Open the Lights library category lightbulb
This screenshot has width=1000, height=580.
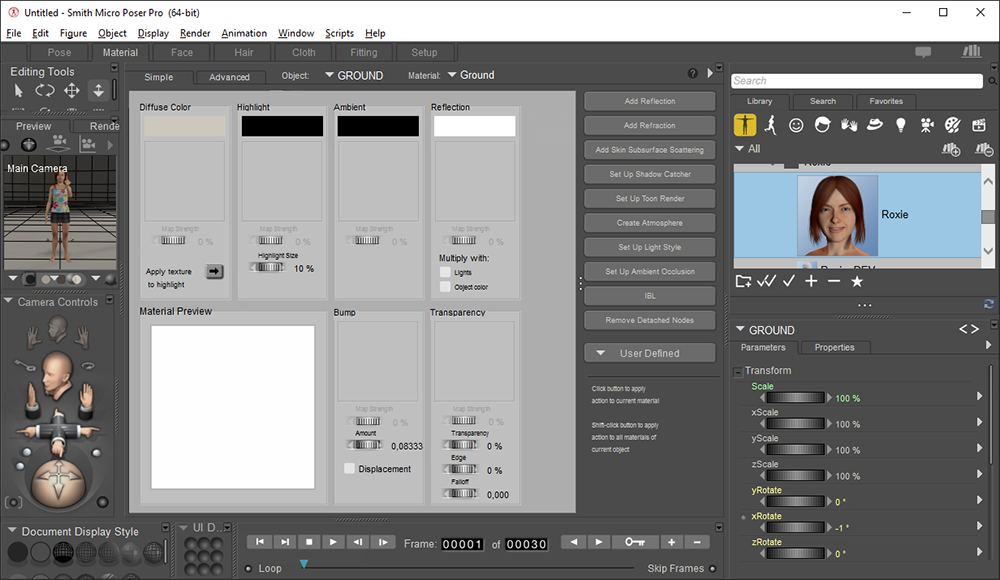pos(900,125)
